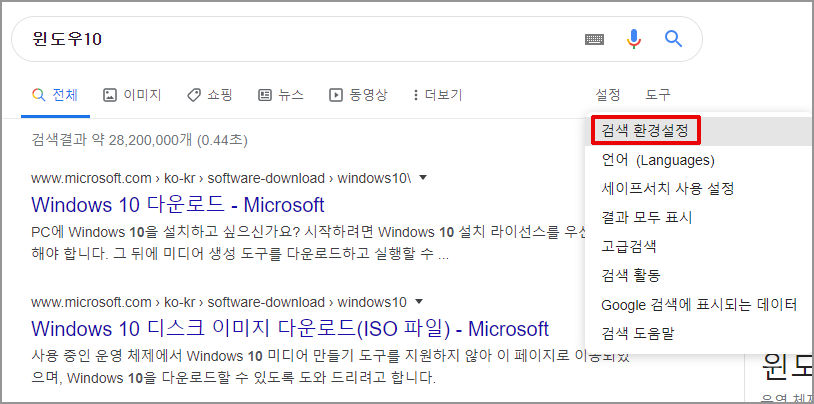Image resolution: width=814 pixels, height=404 pixels.
Task: Expand the dropdown arrow beside second result URL
Action: tap(419, 302)
